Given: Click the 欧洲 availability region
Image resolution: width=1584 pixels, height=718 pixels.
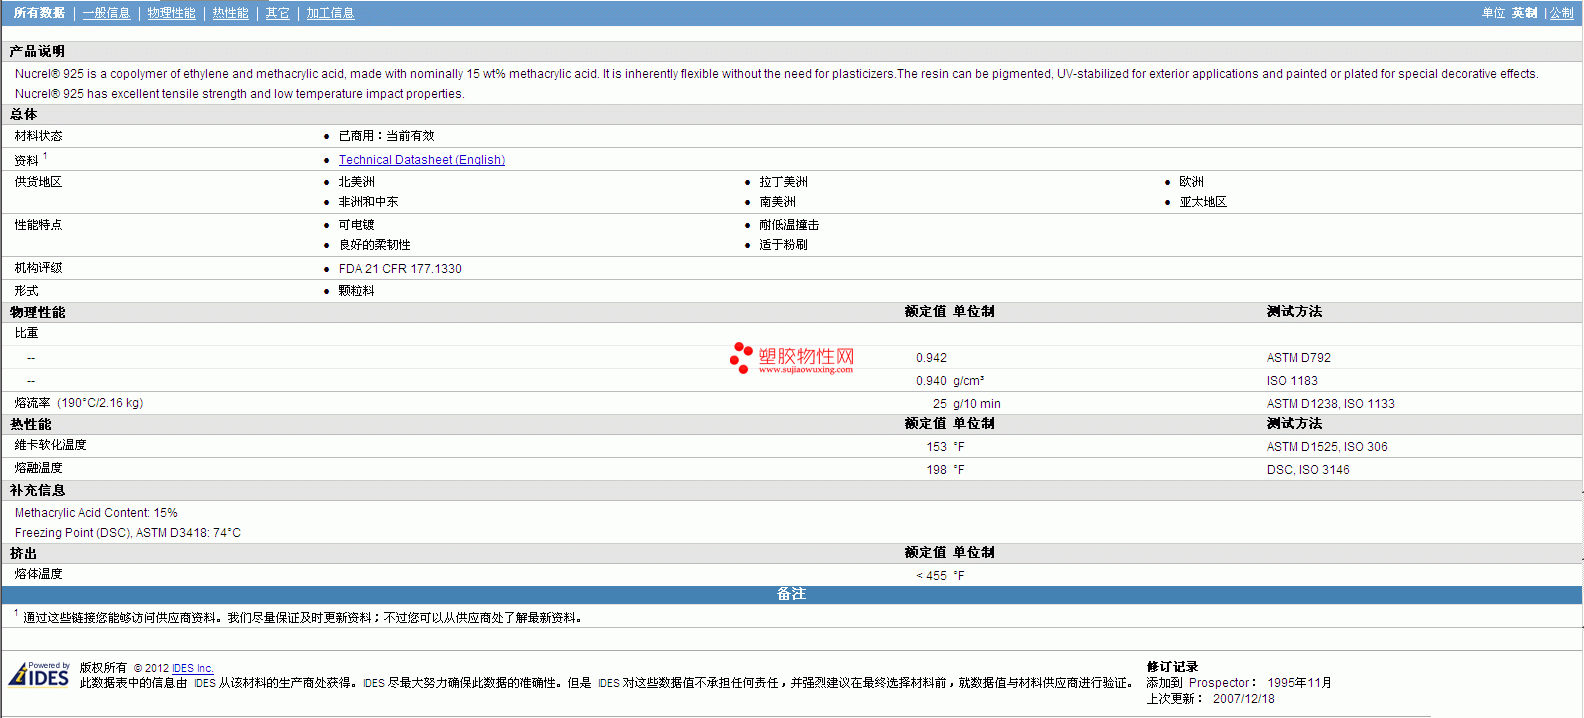Looking at the screenshot, I should tap(1191, 182).
